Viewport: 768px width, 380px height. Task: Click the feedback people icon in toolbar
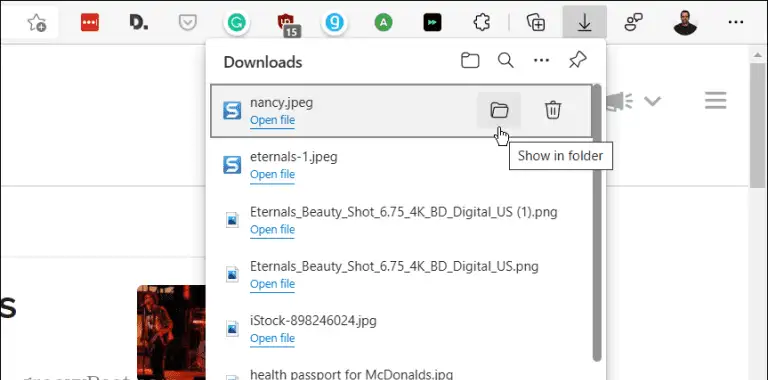coord(633,23)
